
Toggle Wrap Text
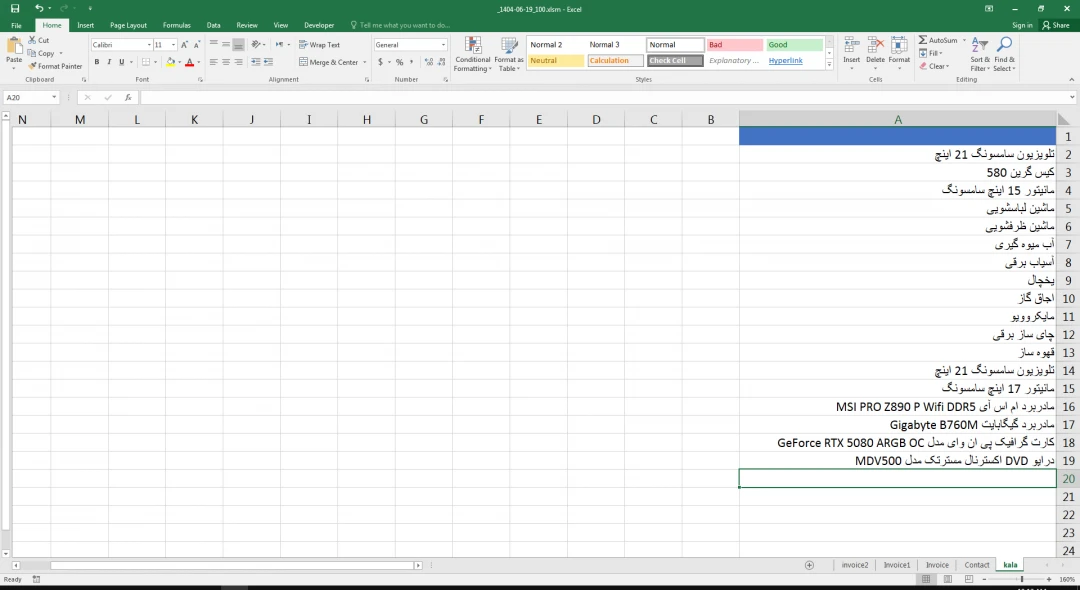click(319, 45)
